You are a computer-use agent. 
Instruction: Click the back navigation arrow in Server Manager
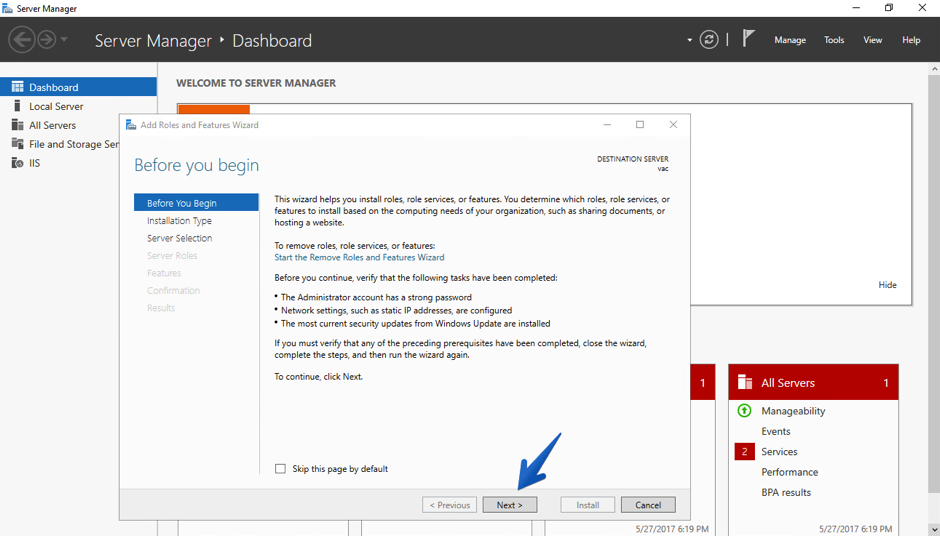coord(22,40)
